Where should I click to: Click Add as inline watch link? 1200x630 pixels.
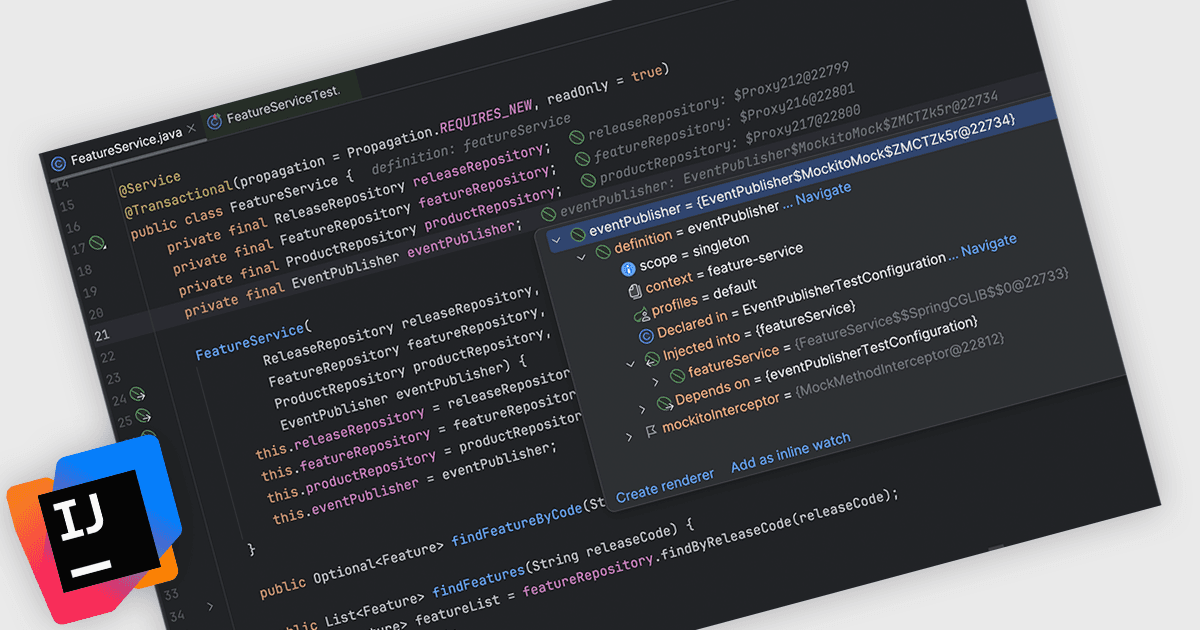coord(790,452)
